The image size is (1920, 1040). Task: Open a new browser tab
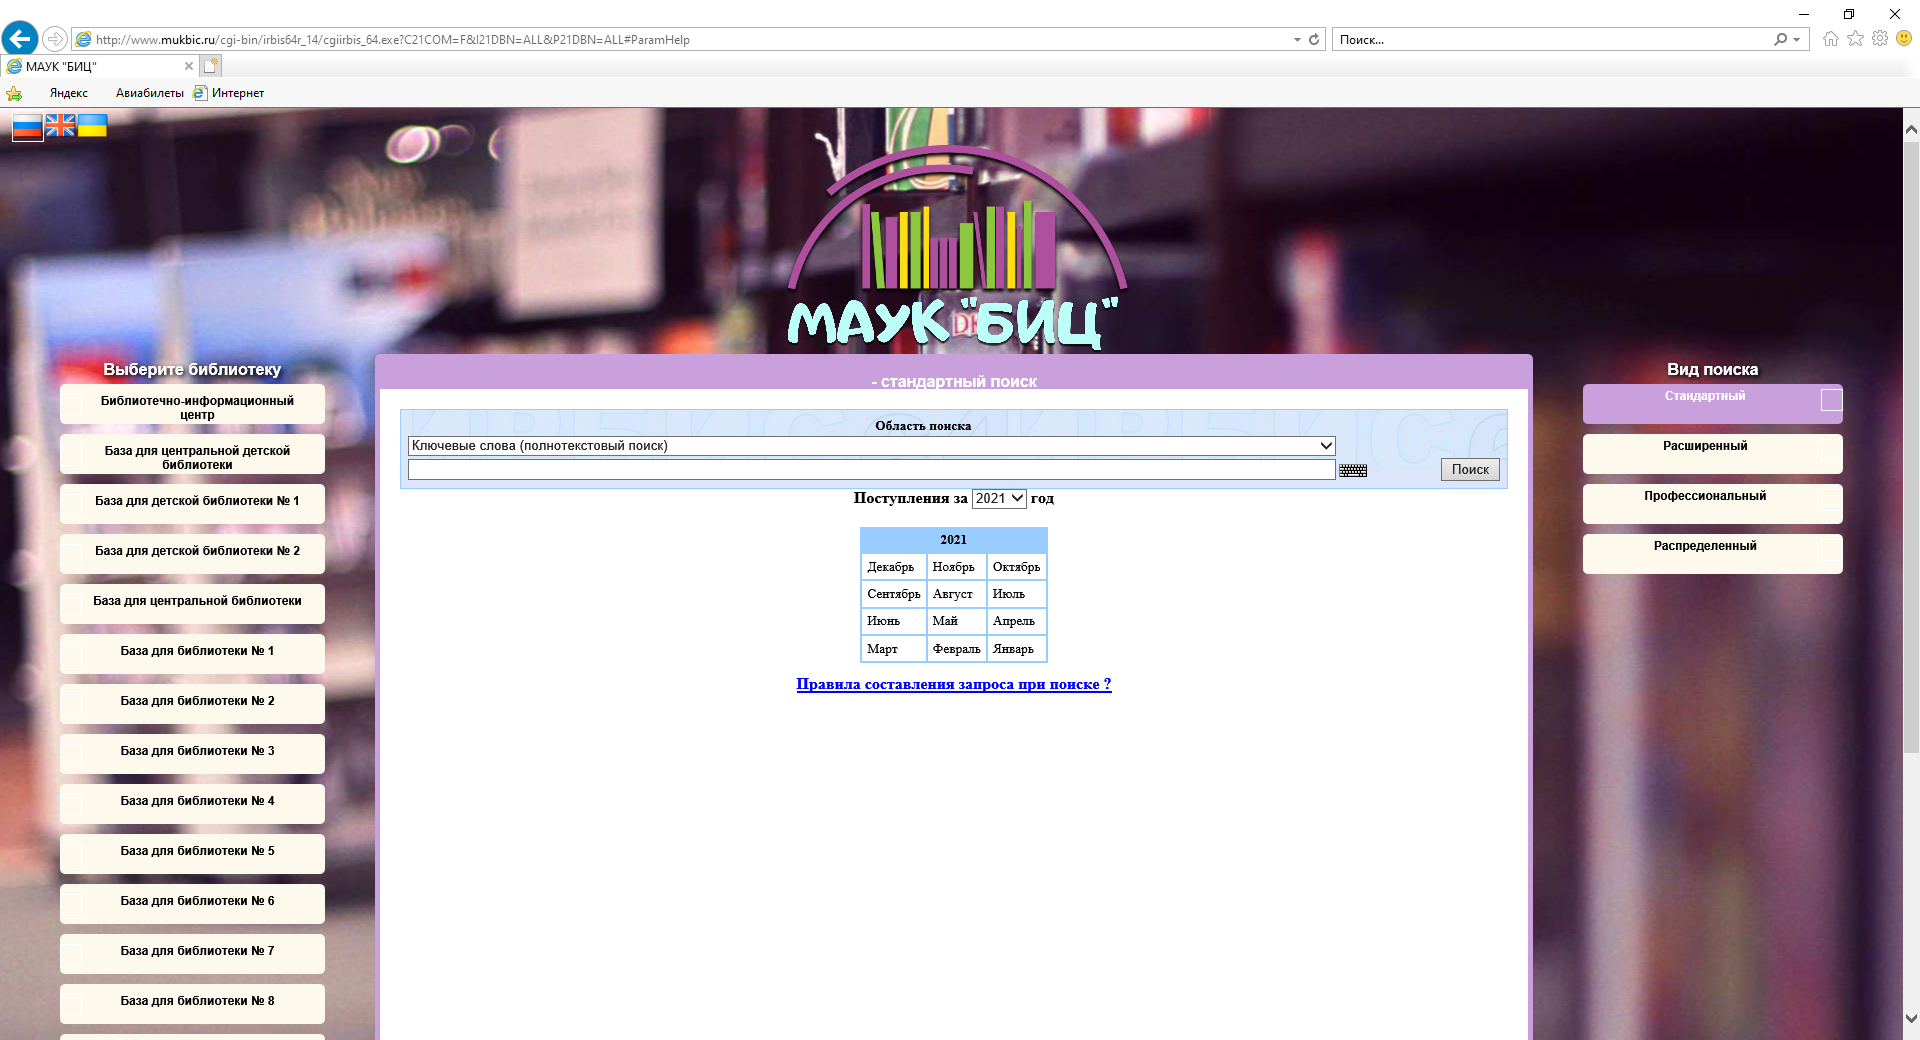tap(210, 66)
